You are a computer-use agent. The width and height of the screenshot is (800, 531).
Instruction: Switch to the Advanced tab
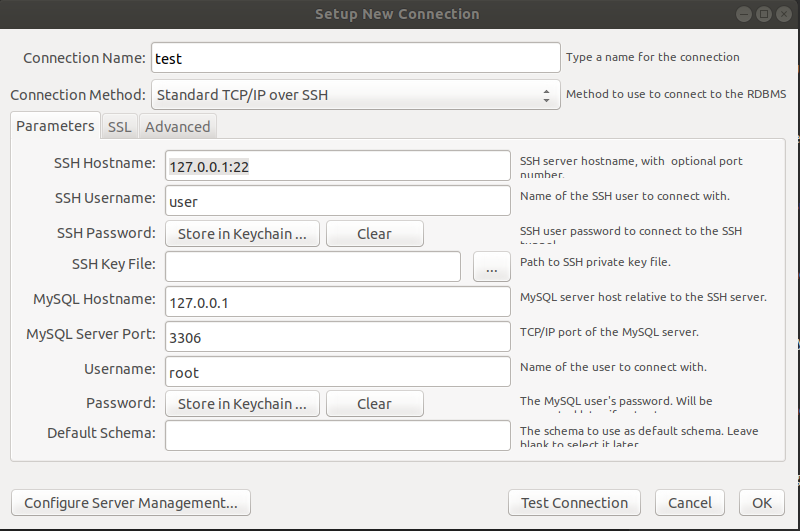(177, 127)
